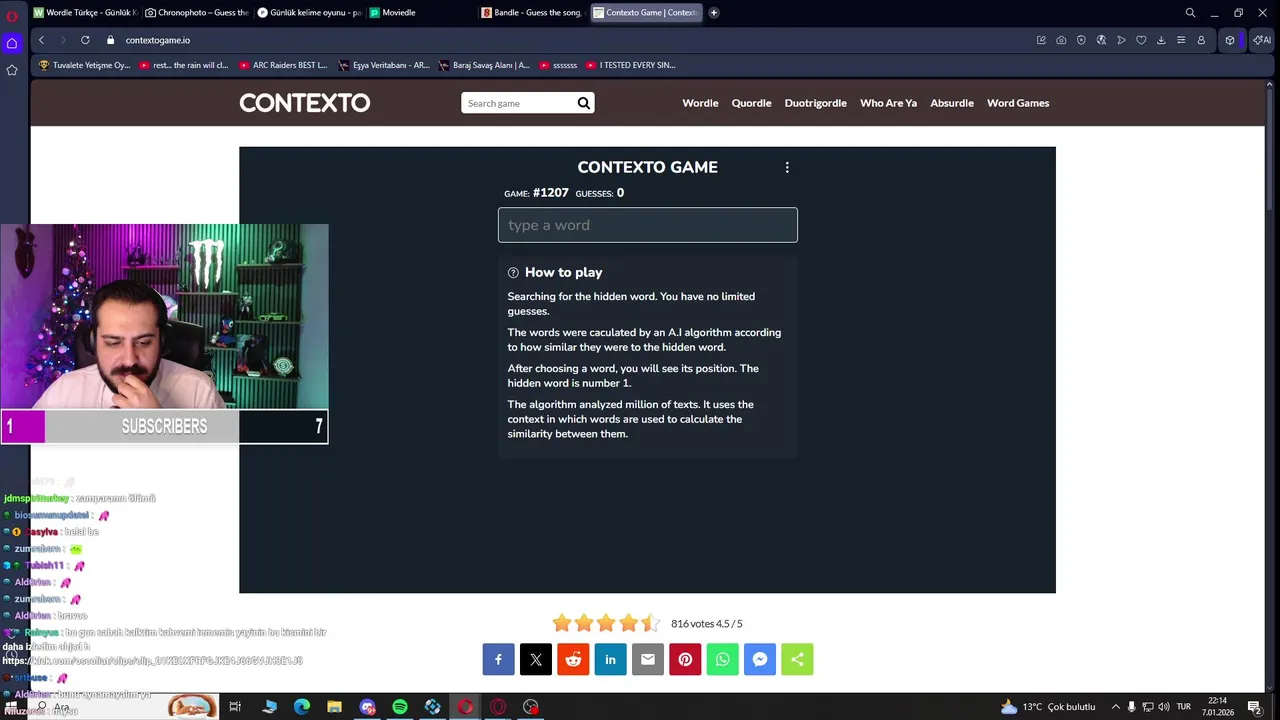Open the three-dot game options menu
This screenshot has height=720, width=1280.
pyautogui.click(x=787, y=168)
